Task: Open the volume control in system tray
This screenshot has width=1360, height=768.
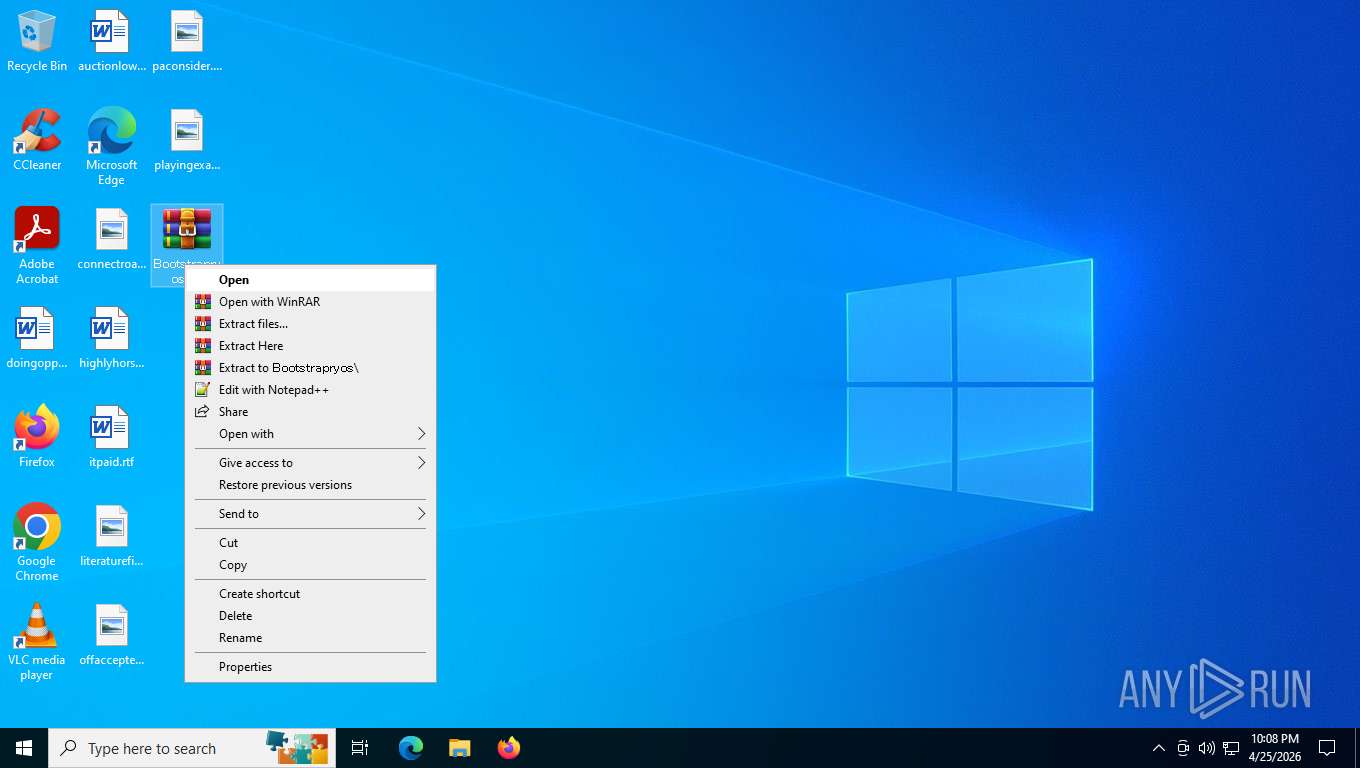Action: (1206, 748)
